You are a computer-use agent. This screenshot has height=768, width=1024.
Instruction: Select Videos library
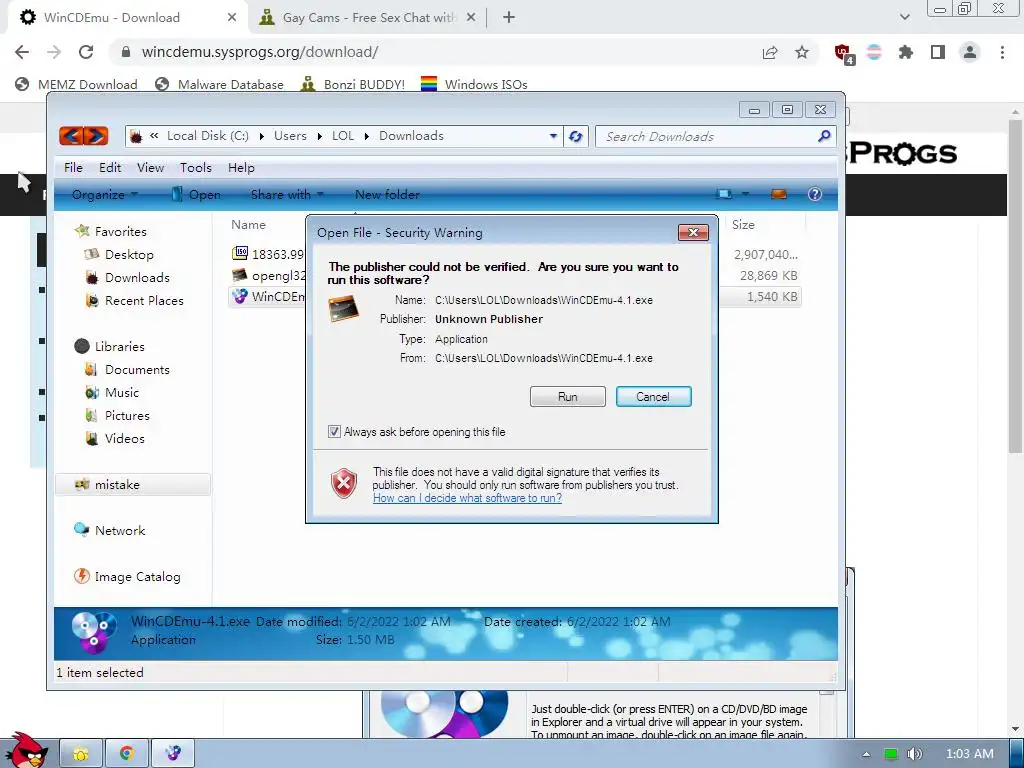coord(124,438)
